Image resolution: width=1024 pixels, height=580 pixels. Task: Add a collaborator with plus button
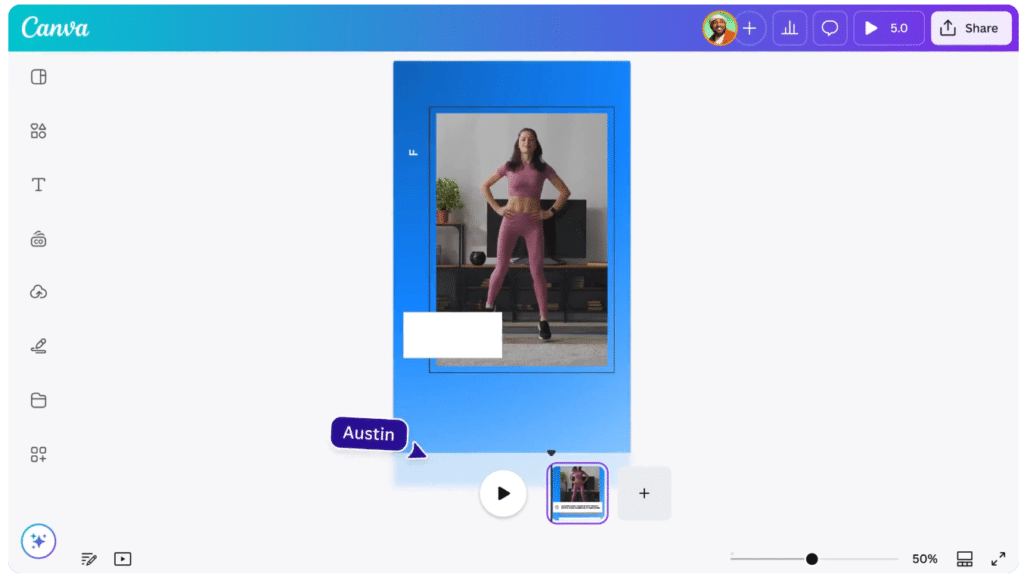click(x=749, y=28)
